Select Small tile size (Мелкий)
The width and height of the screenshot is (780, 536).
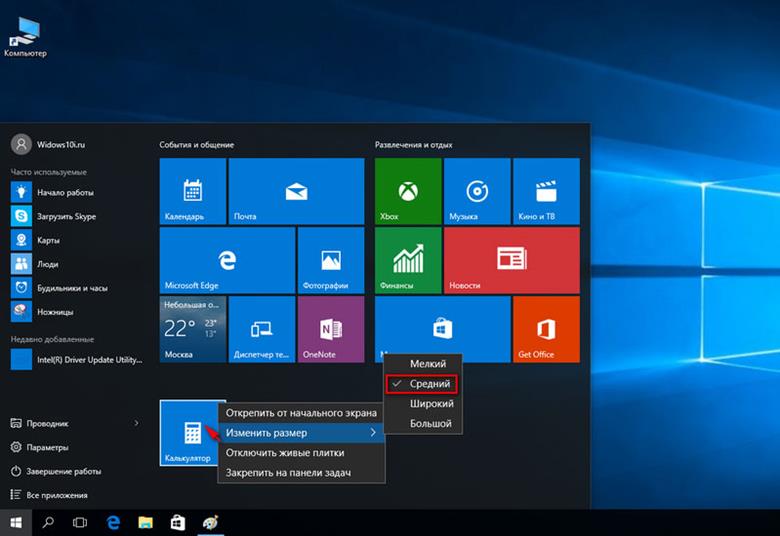[x=423, y=364]
